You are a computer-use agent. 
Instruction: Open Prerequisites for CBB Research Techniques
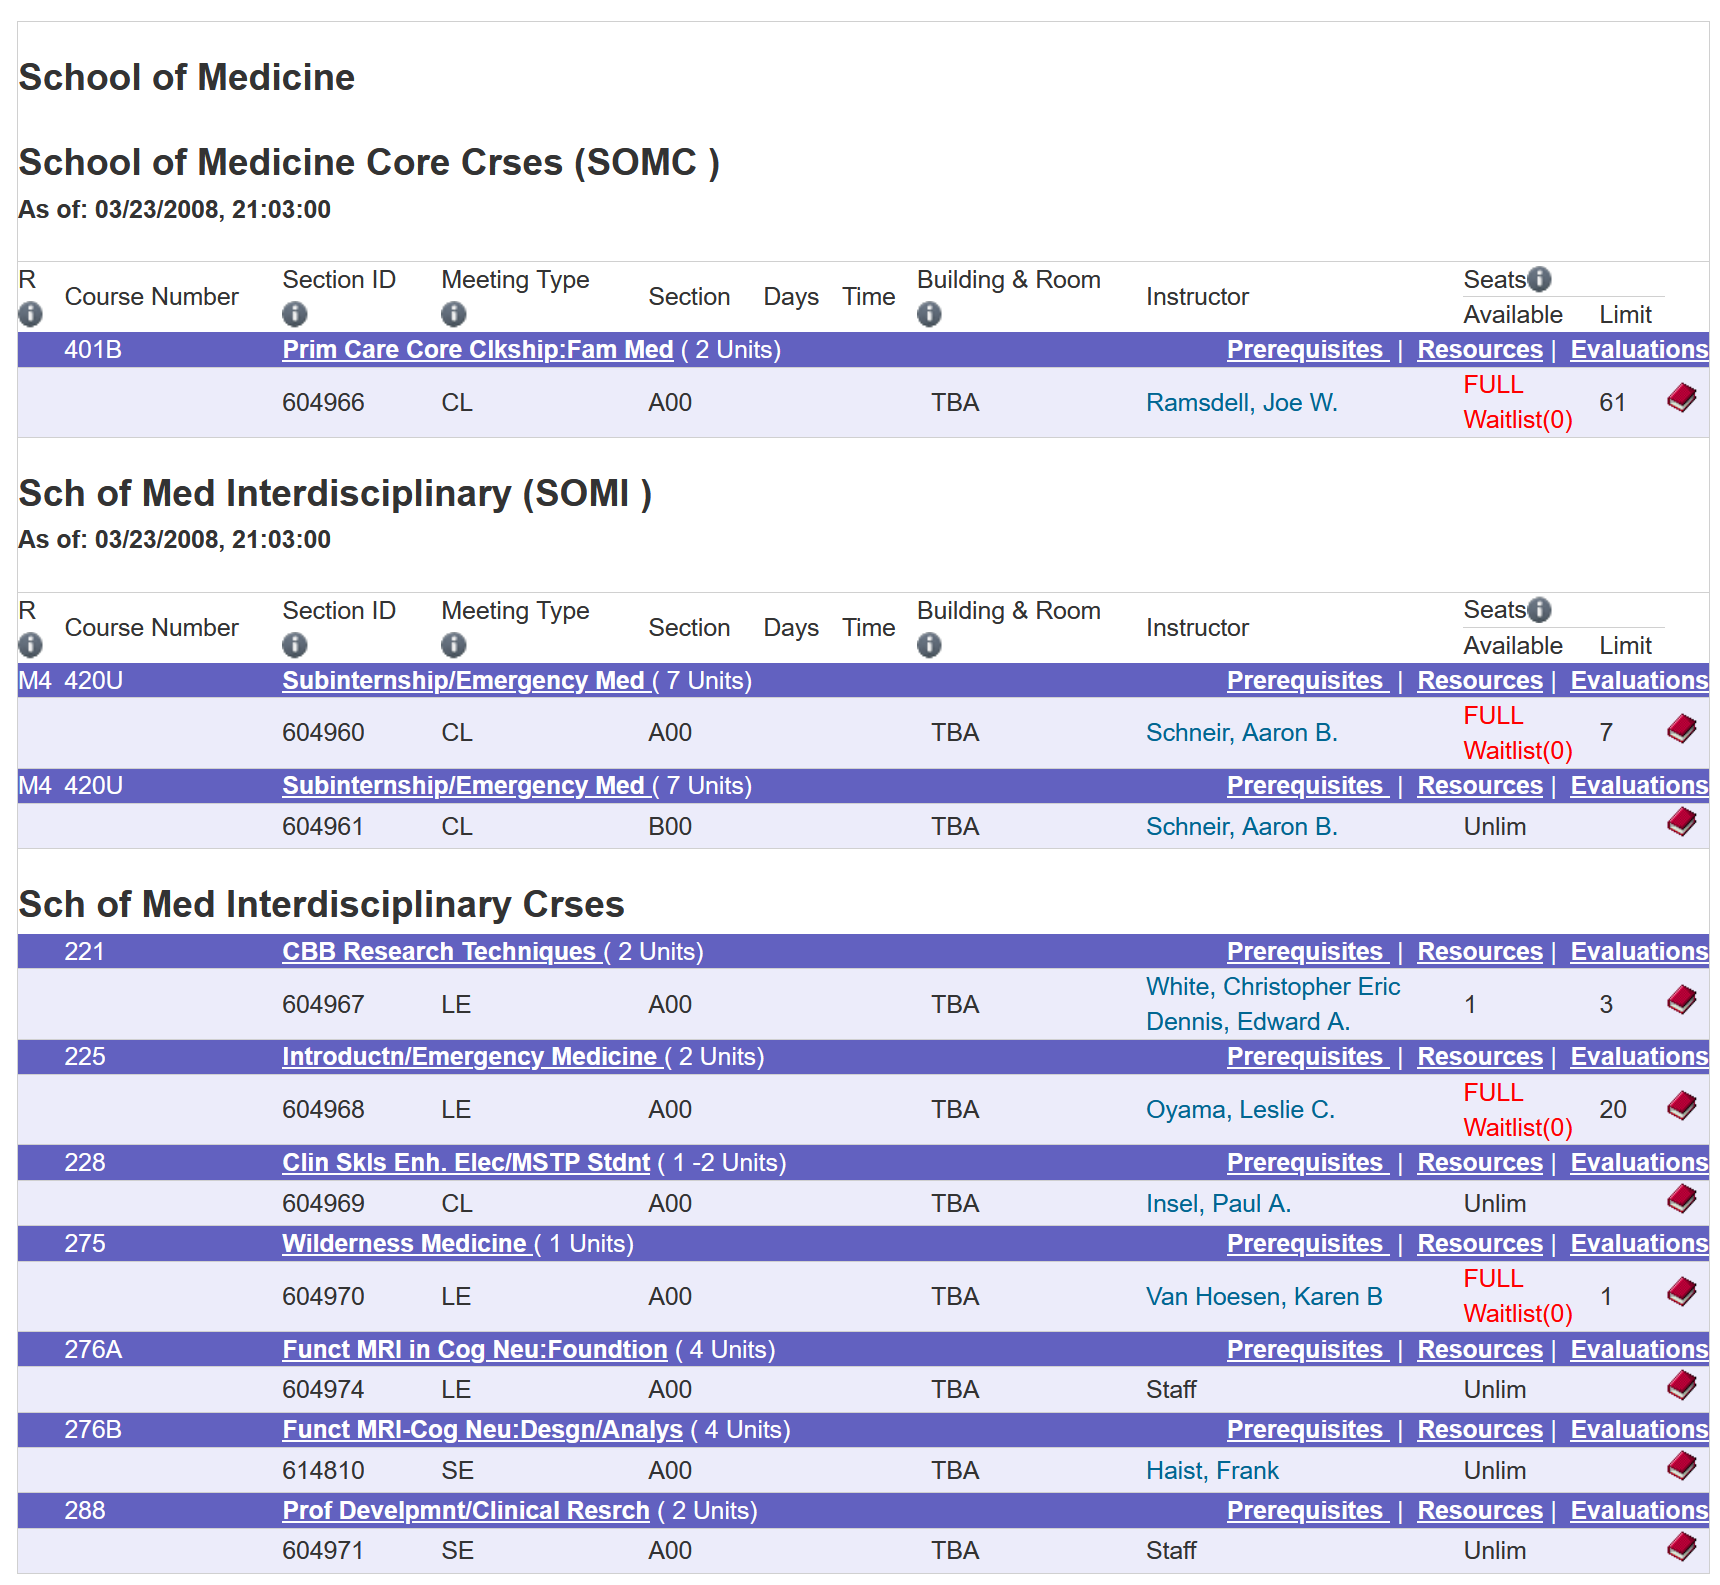[1307, 951]
